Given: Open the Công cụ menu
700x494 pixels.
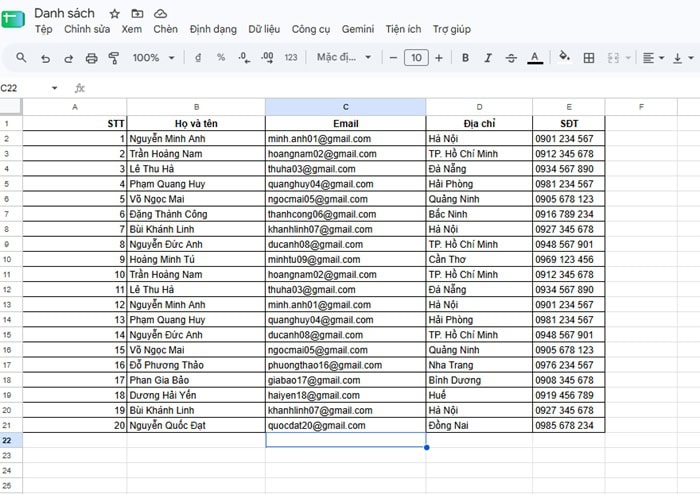Looking at the screenshot, I should [311, 29].
